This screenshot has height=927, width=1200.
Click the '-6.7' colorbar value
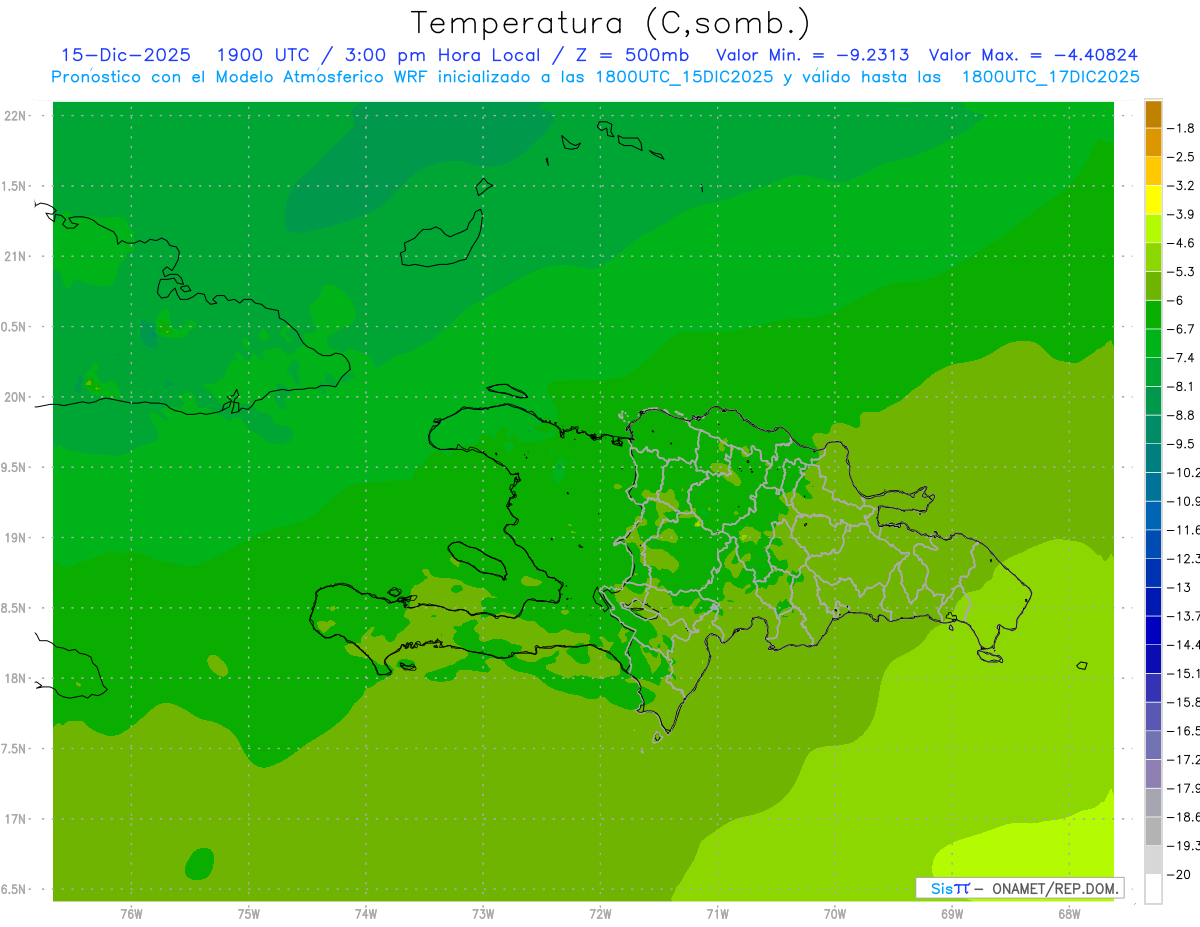click(1182, 329)
